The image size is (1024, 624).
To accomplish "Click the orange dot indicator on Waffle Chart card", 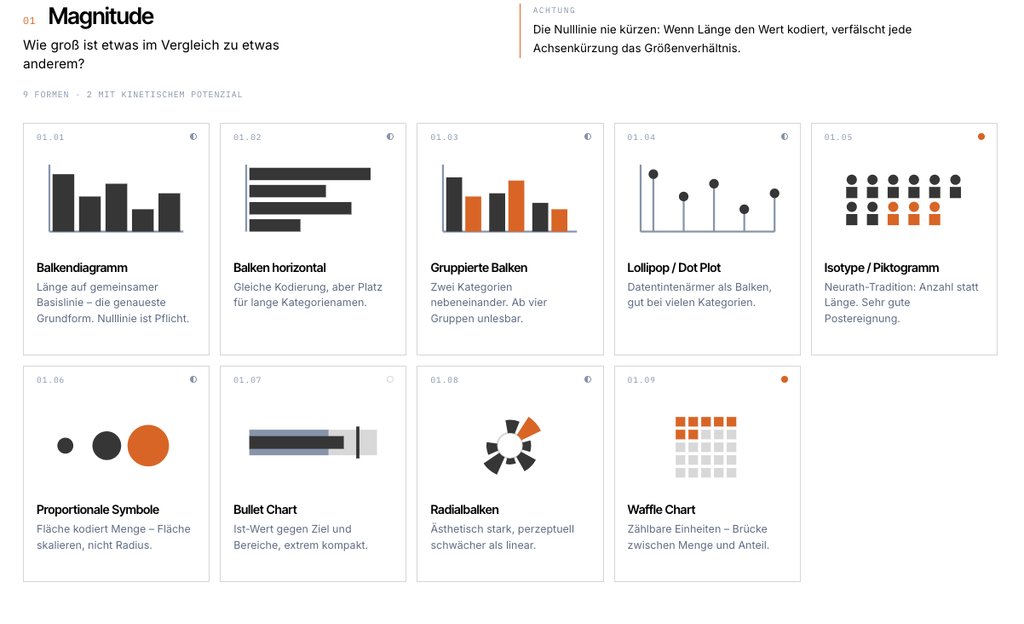I will pyautogui.click(x=784, y=379).
